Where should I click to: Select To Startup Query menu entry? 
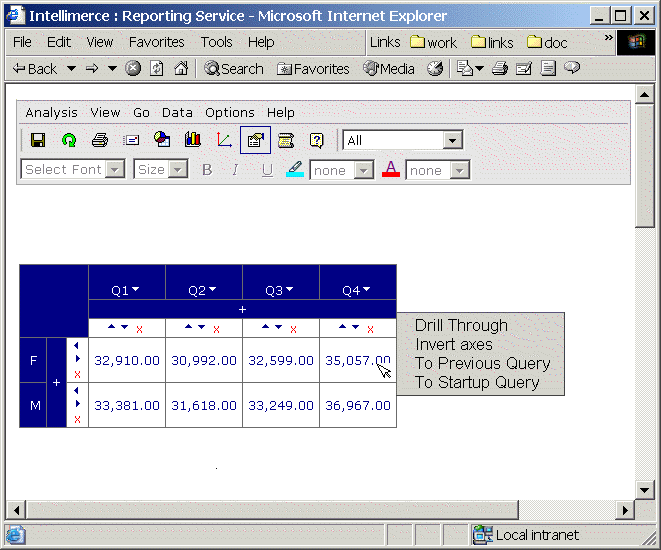pos(477,382)
